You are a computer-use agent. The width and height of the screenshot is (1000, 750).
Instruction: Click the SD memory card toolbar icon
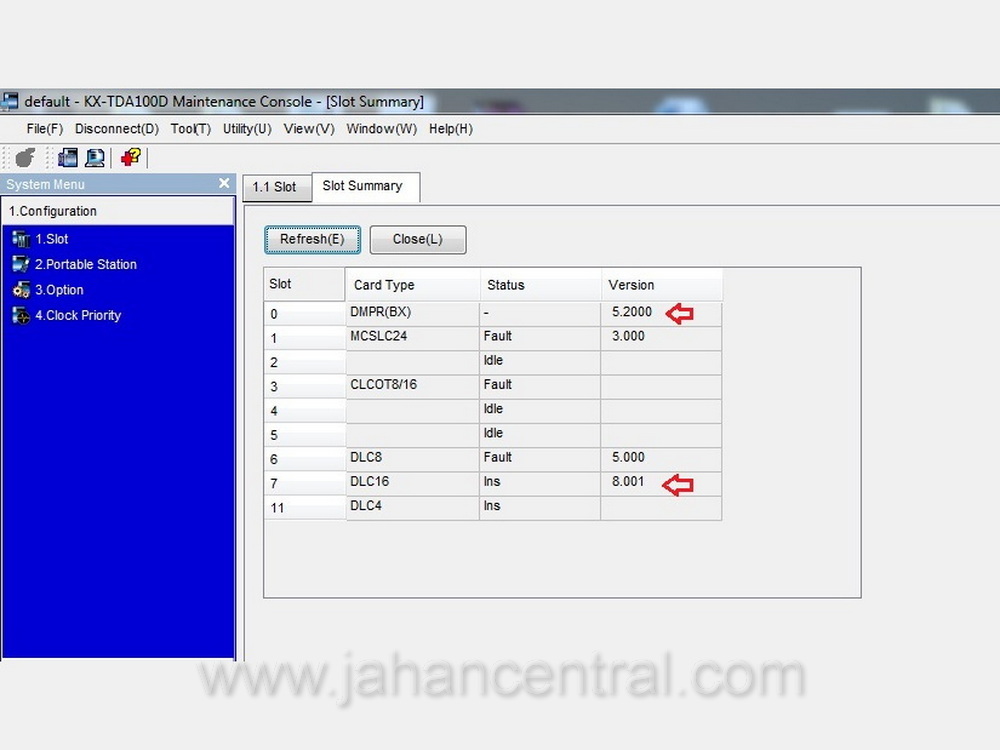[x=68, y=157]
